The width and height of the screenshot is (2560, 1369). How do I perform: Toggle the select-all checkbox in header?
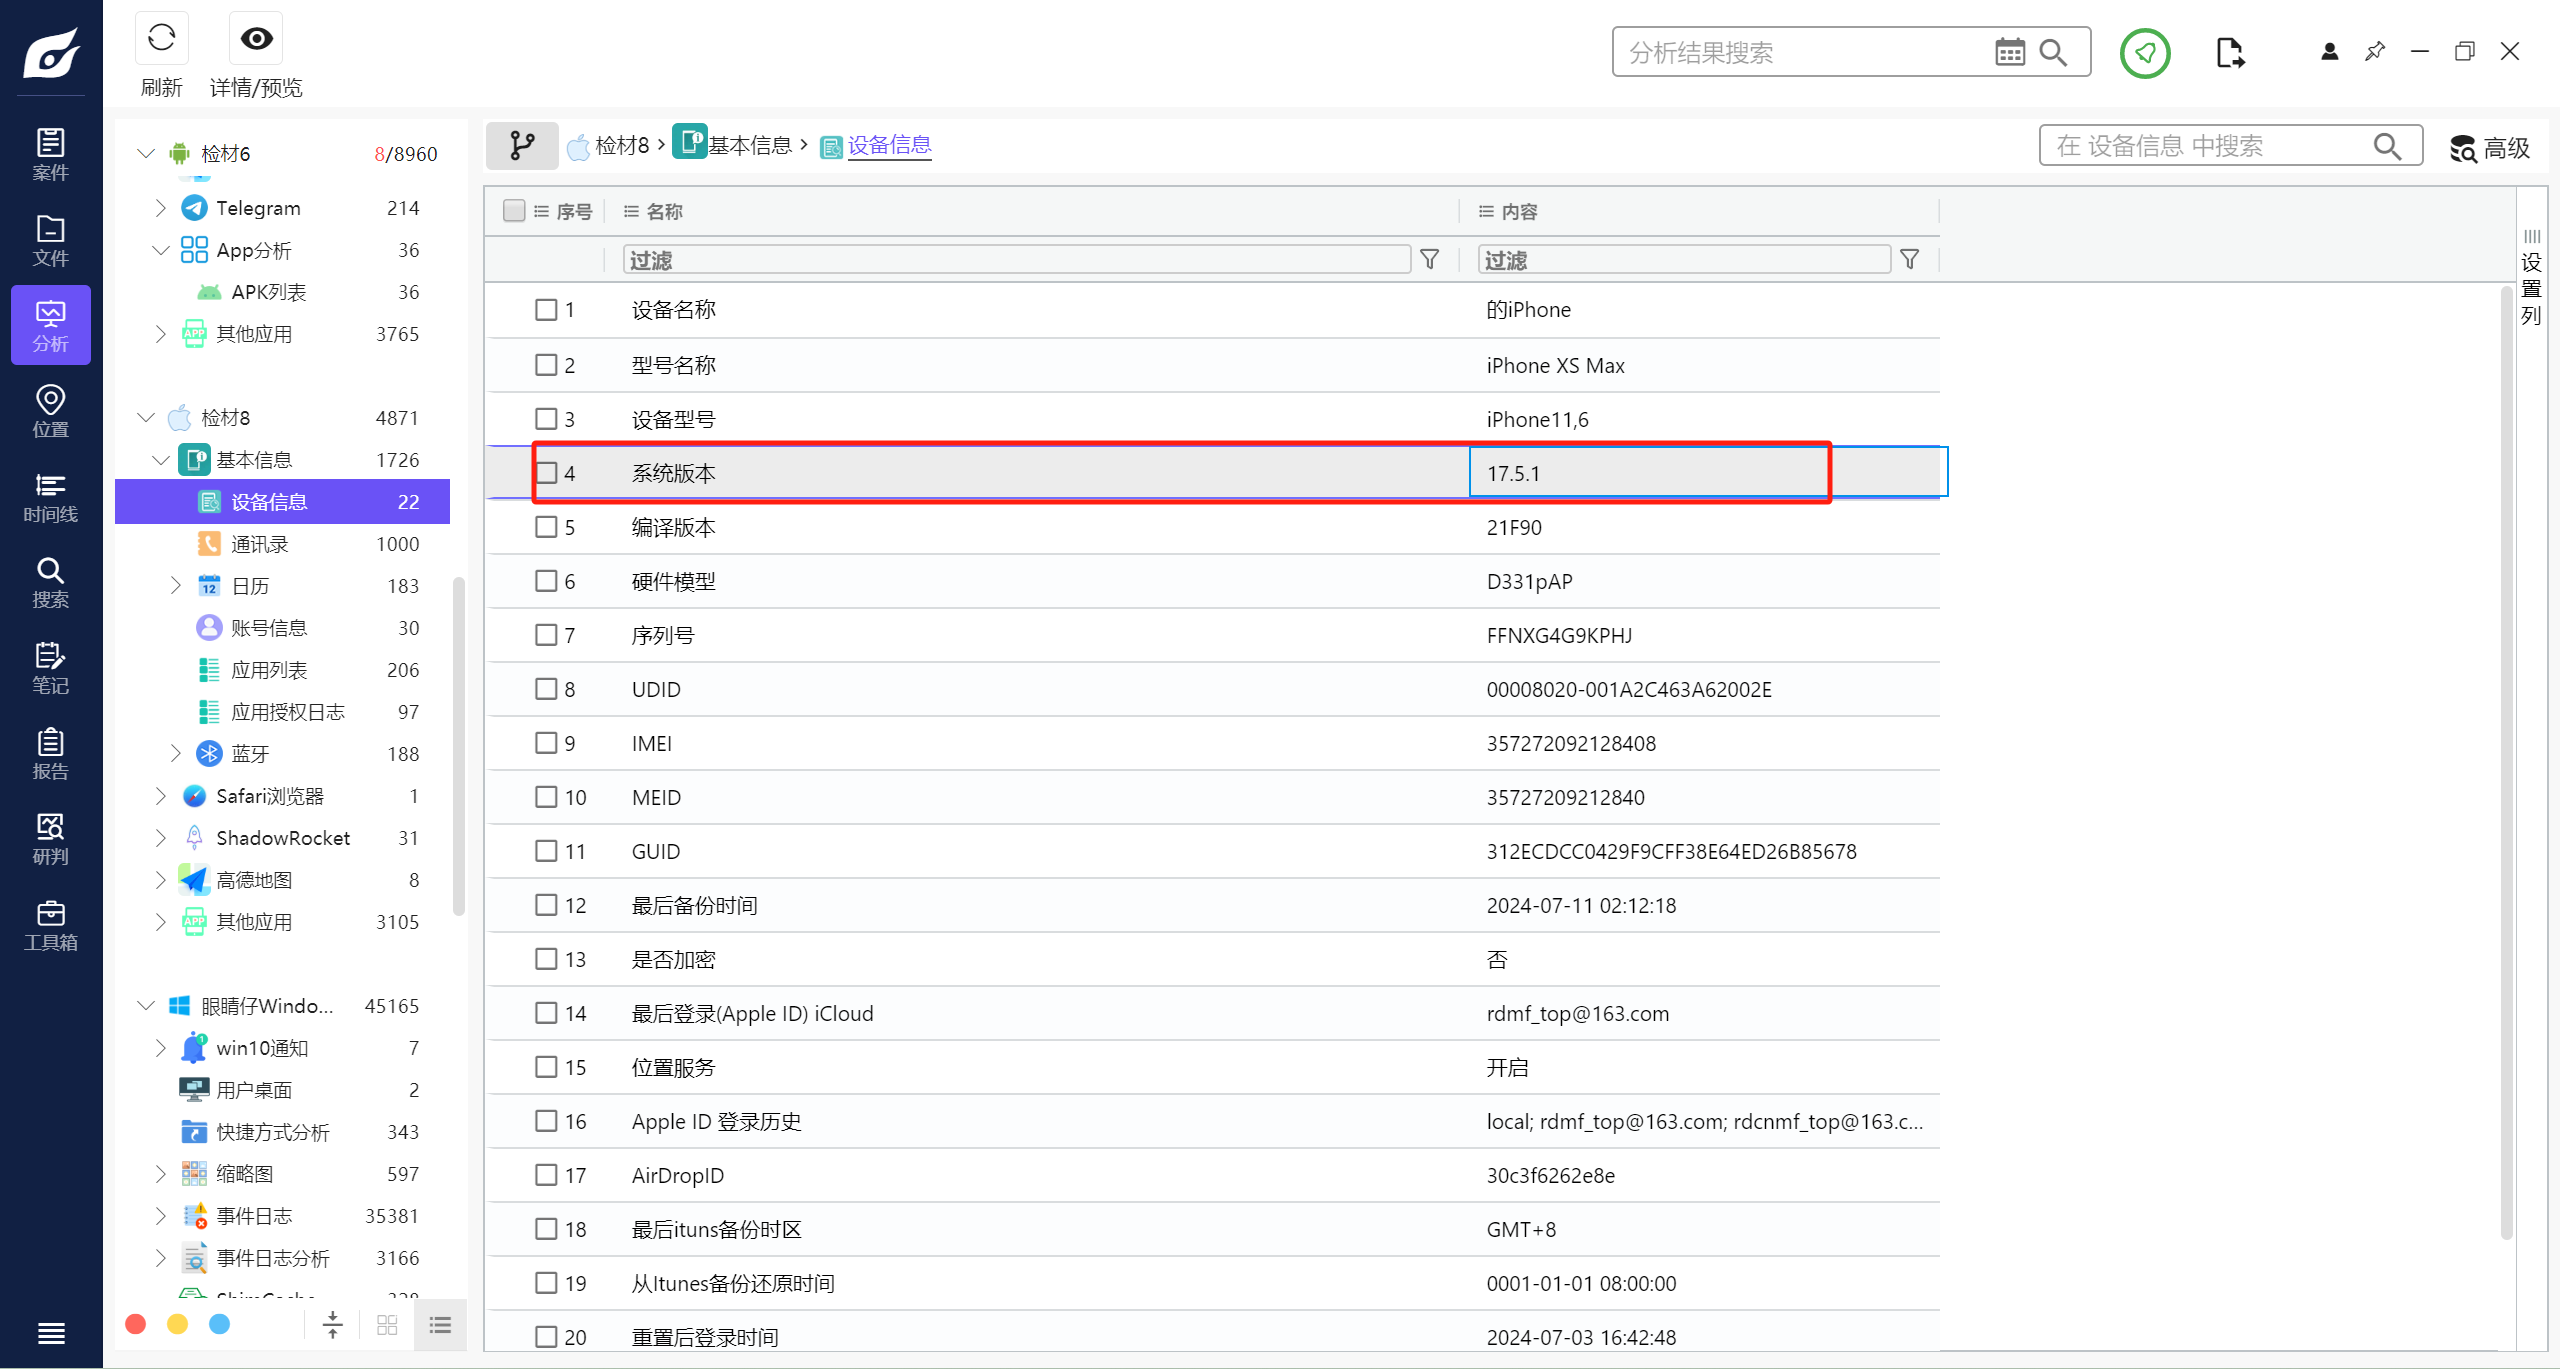pos(514,211)
